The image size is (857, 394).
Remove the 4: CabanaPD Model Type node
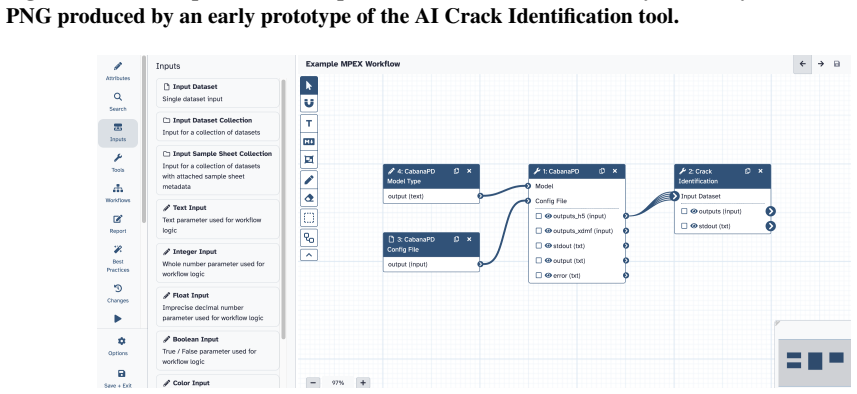[469, 171]
